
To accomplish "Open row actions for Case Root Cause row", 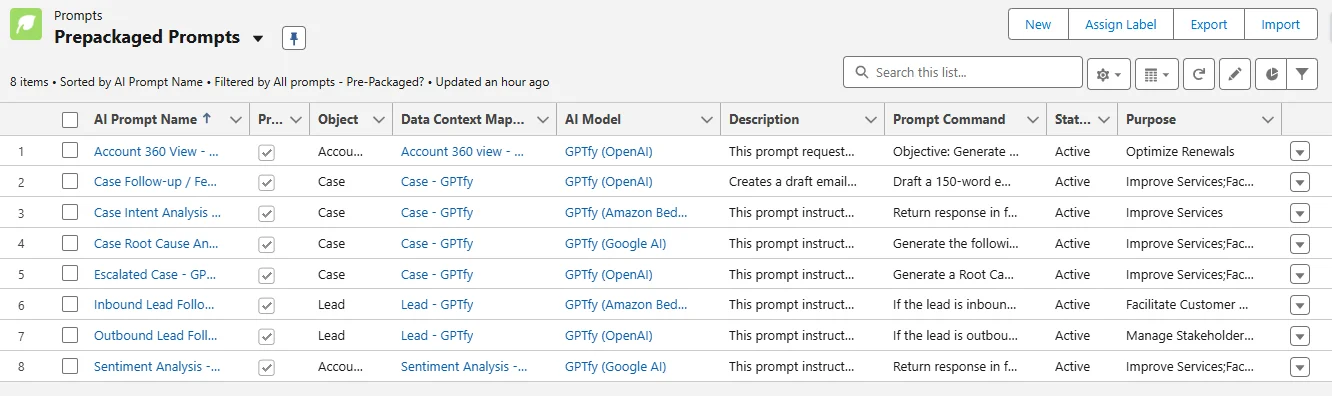I will point(1299,244).
